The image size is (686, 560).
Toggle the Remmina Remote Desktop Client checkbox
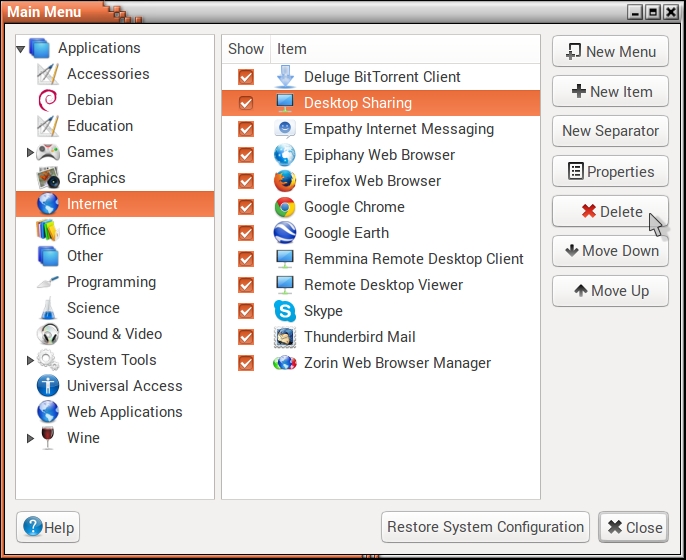(246, 259)
